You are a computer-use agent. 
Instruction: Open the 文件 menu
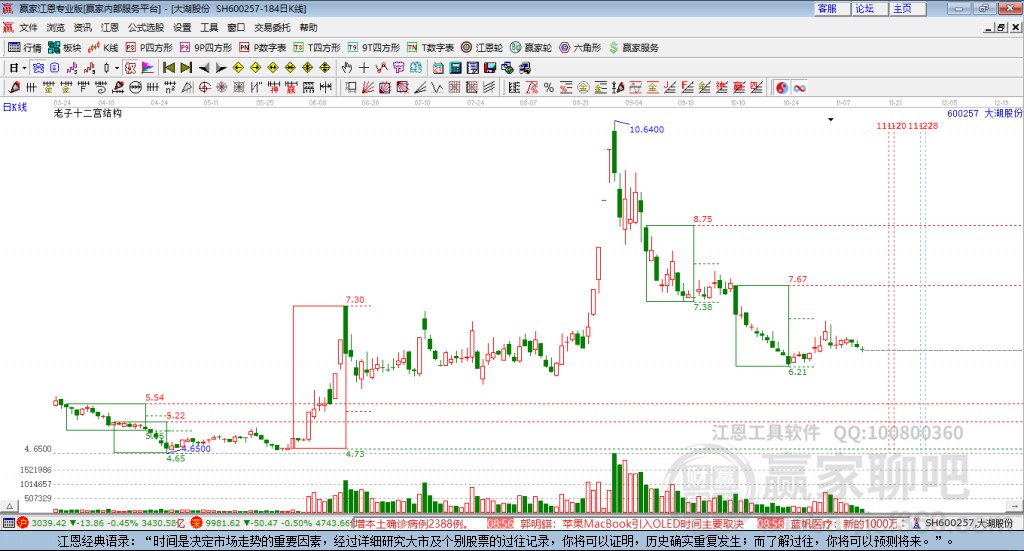coord(28,27)
